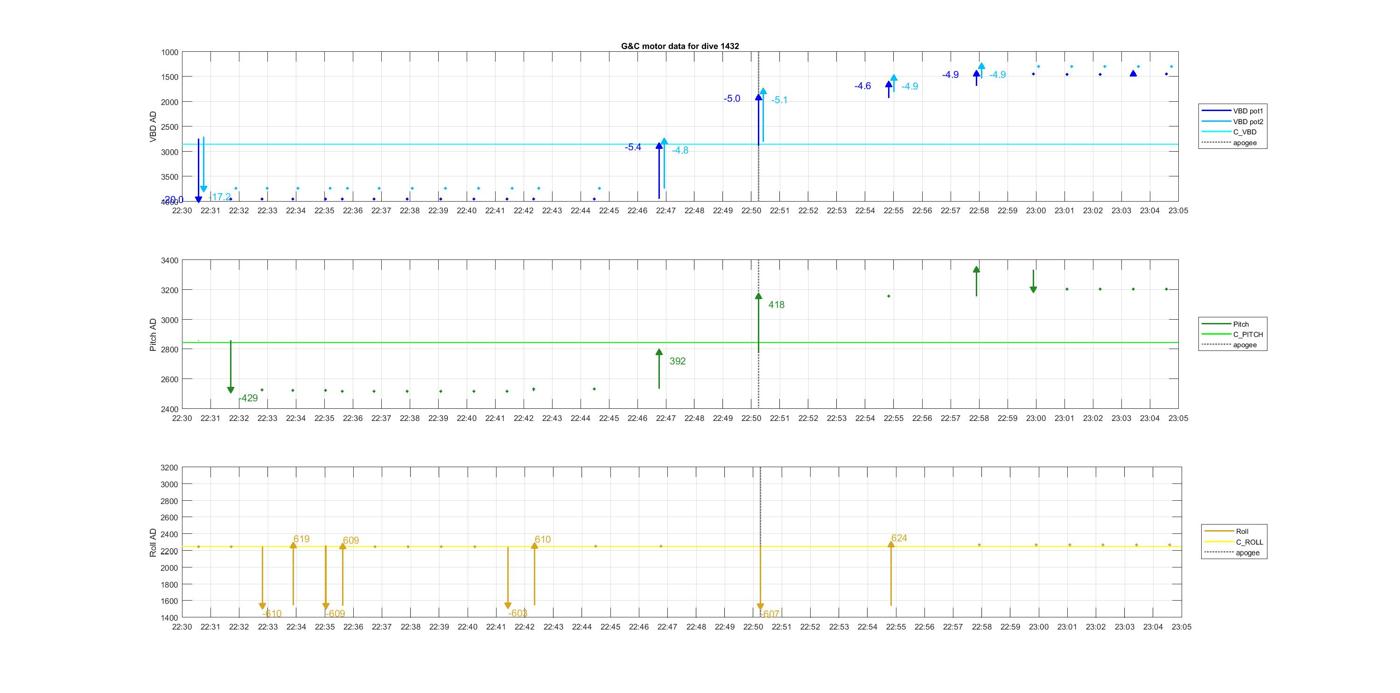Click the '-5.0' VBD rate label
1400x693 pixels.
pyautogui.click(x=732, y=98)
